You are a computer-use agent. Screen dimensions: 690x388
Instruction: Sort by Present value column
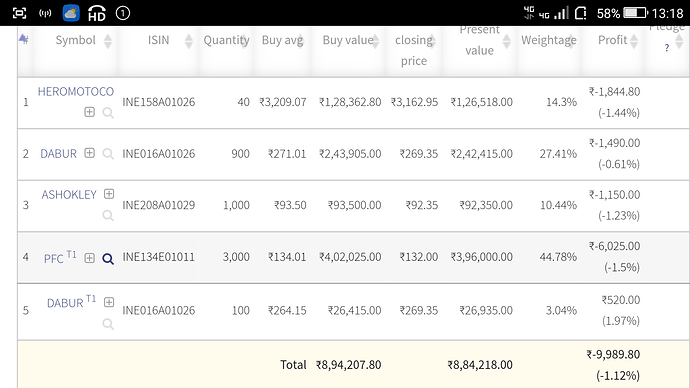click(x=506, y=41)
